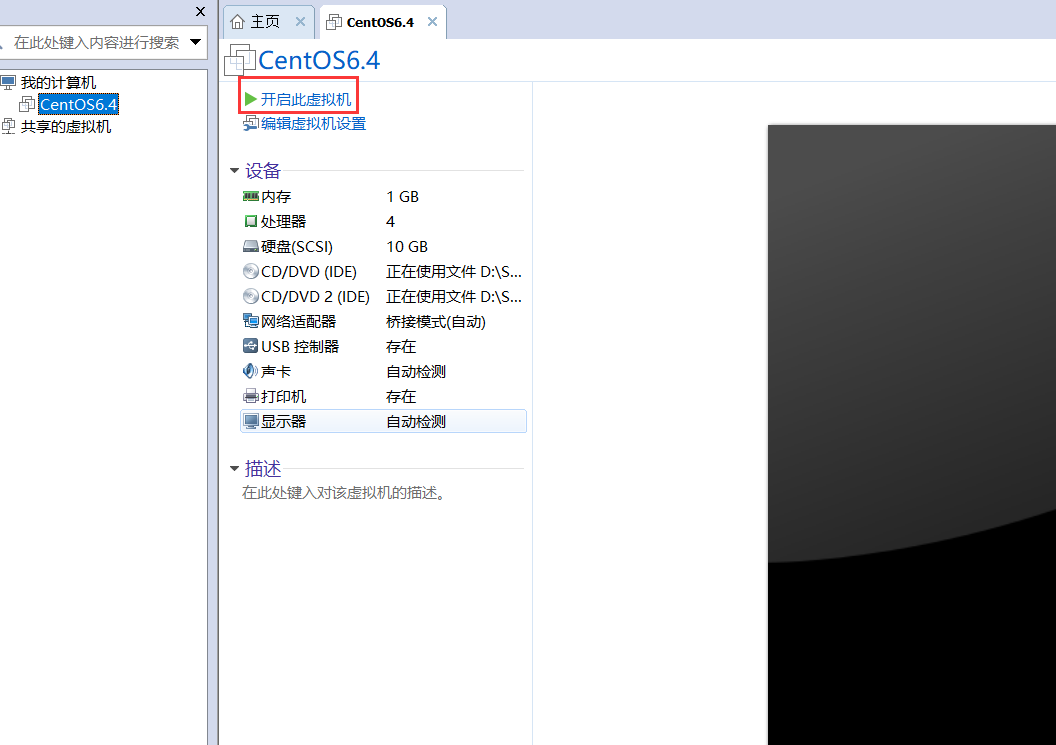Click the 网络适配器 network adapter icon
Image resolution: width=1056 pixels, height=745 pixels.
click(251, 321)
